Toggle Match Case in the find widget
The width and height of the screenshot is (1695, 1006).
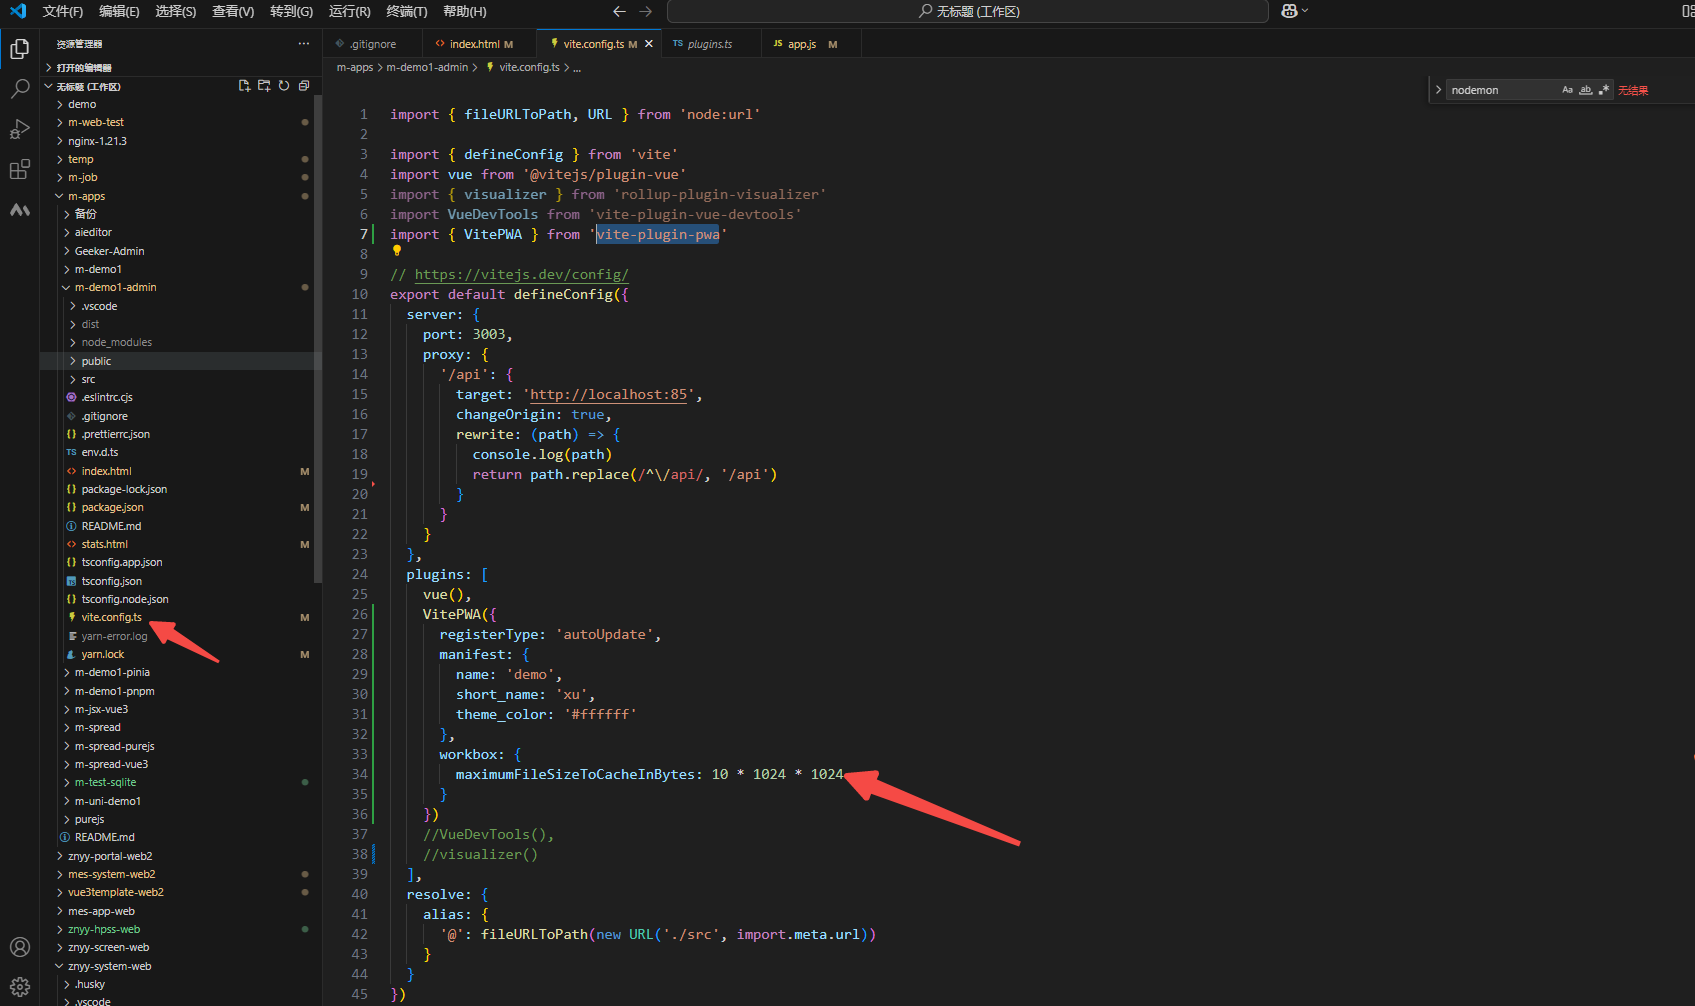click(x=1567, y=89)
